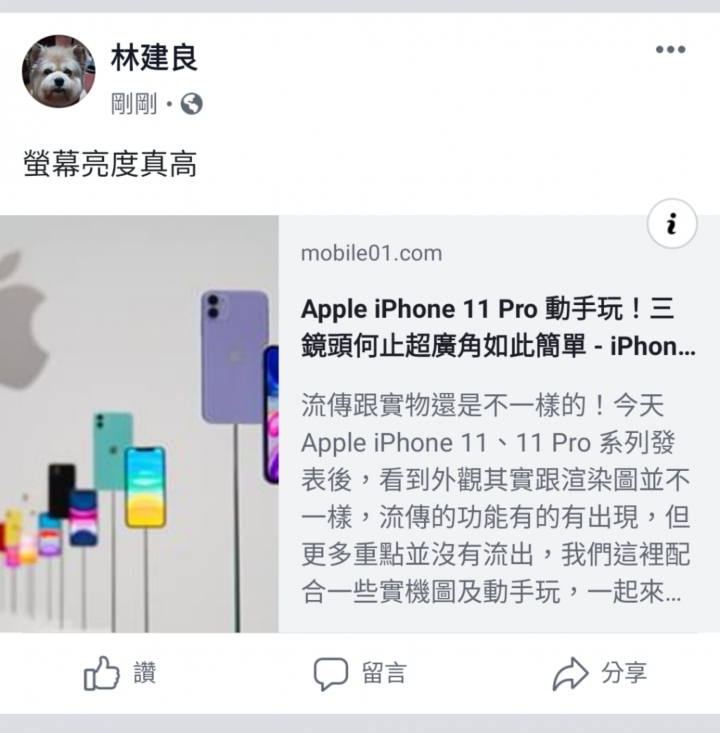Tap the share arrow icon
Screen dimensions: 720x733
click(570, 674)
